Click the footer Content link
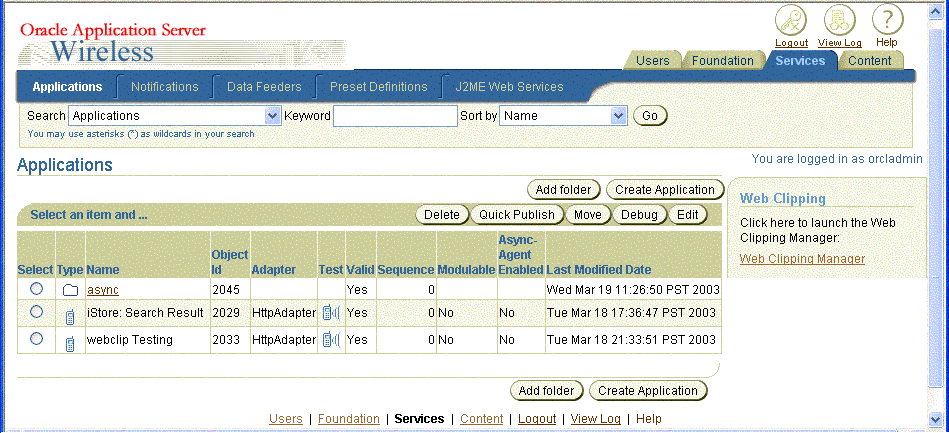The image size is (949, 433). (x=482, y=418)
